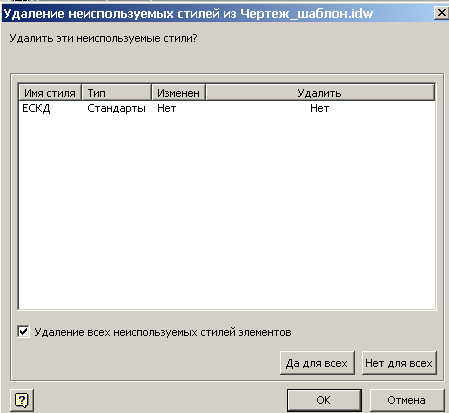The image size is (449, 413).
Task: Sort by the 'Тип' column header
Action: (116, 93)
